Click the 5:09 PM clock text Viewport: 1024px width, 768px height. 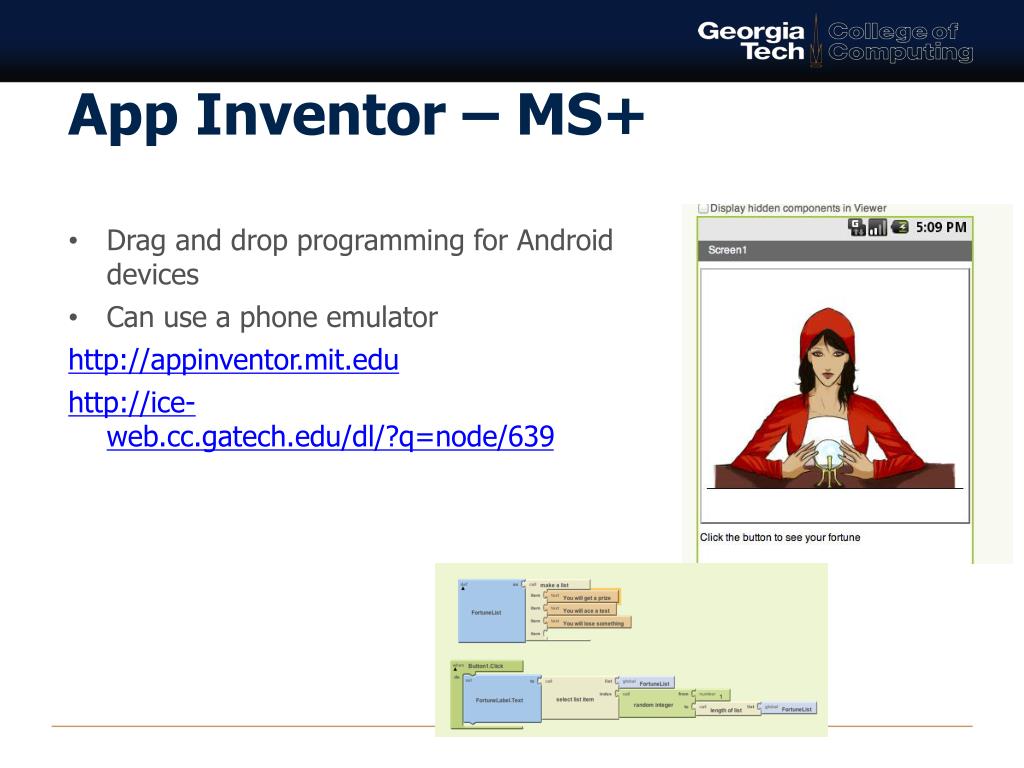click(940, 227)
